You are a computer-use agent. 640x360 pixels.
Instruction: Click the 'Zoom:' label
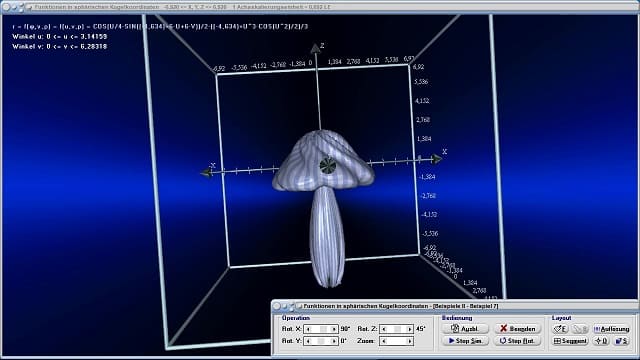[x=366, y=341]
